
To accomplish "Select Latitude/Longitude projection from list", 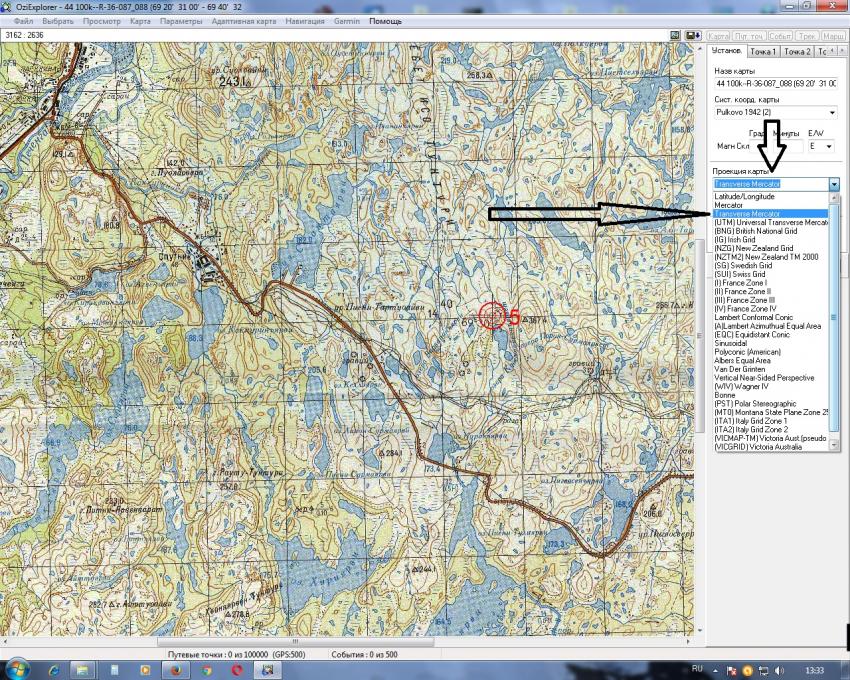I will pyautogui.click(x=743, y=196).
